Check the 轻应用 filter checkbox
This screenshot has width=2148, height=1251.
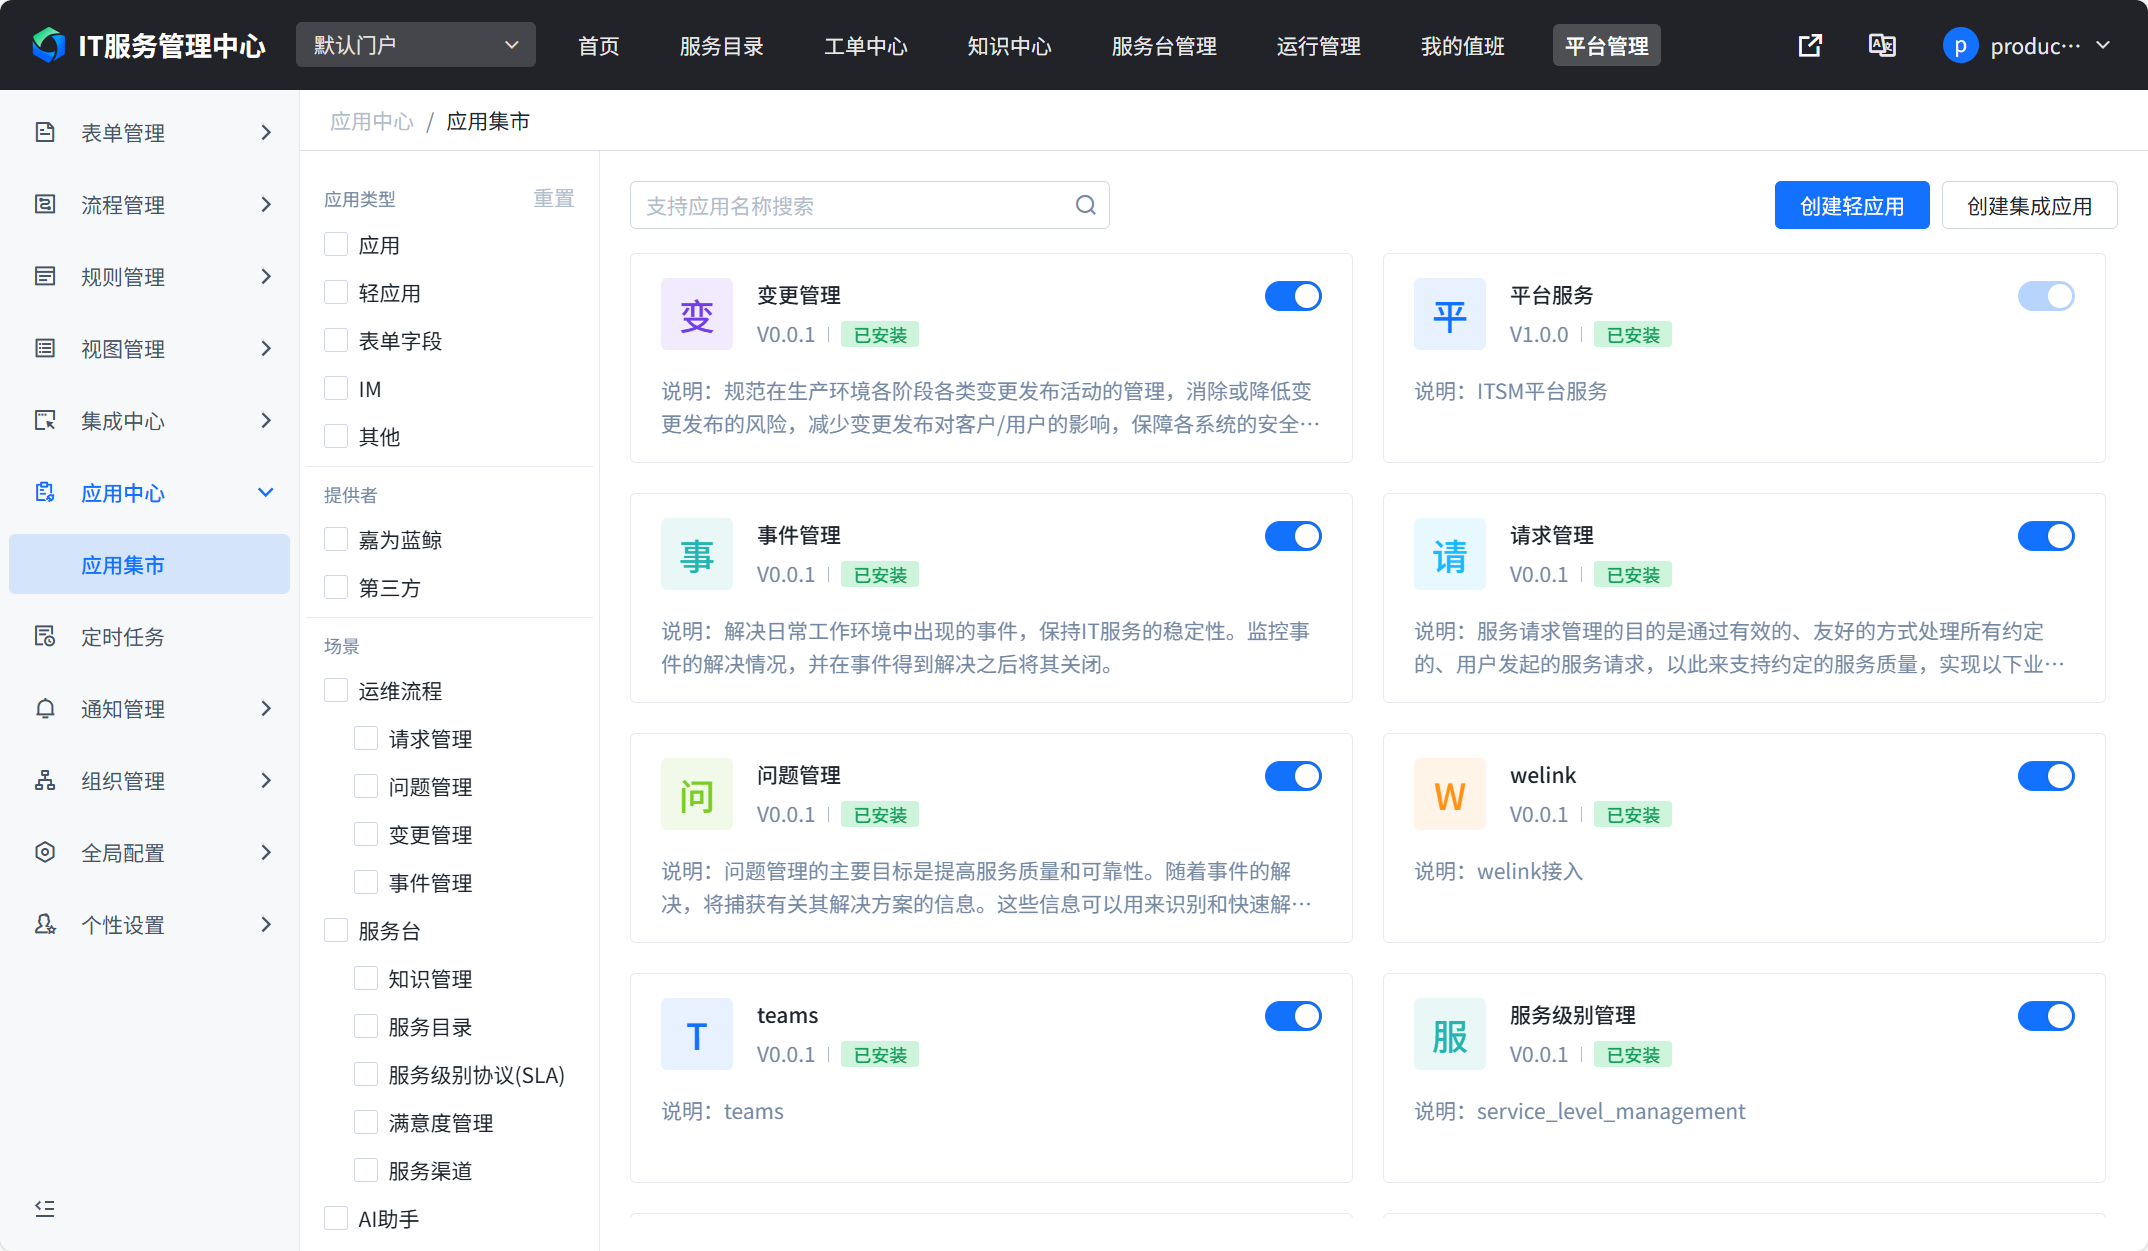pyautogui.click(x=335, y=291)
